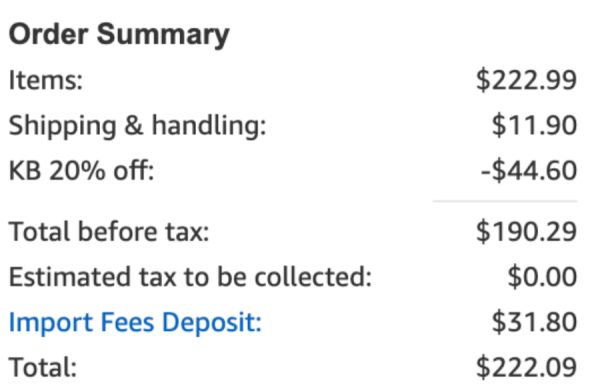The width and height of the screenshot is (600, 389).
Task: Click the $0.00 tax amount
Action: tap(542, 277)
